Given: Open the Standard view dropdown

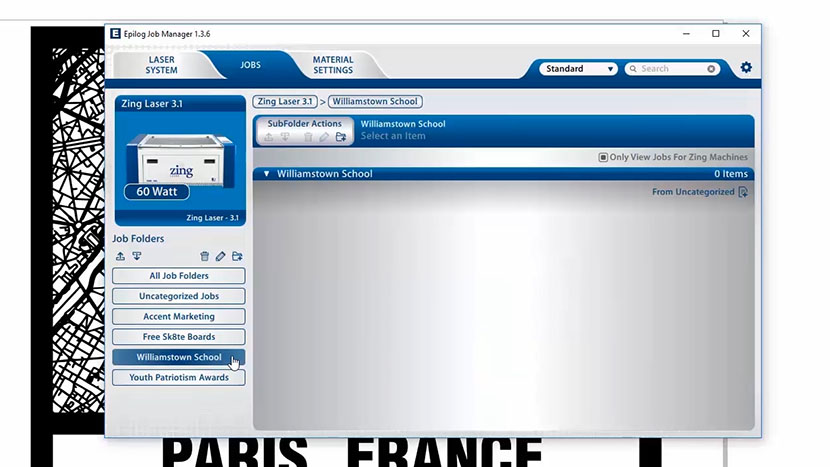Looking at the screenshot, I should point(579,69).
